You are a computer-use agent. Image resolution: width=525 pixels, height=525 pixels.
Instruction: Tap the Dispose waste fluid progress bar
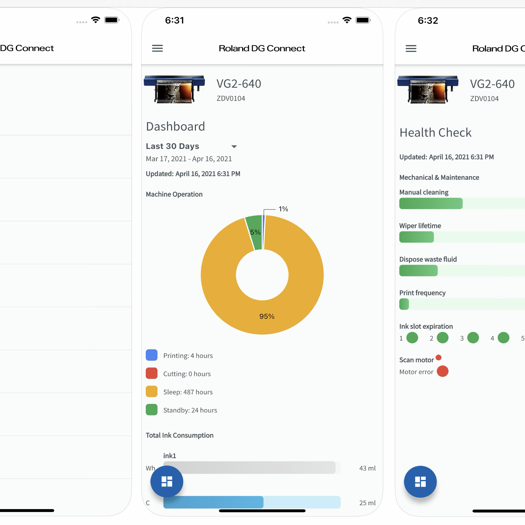(462, 271)
